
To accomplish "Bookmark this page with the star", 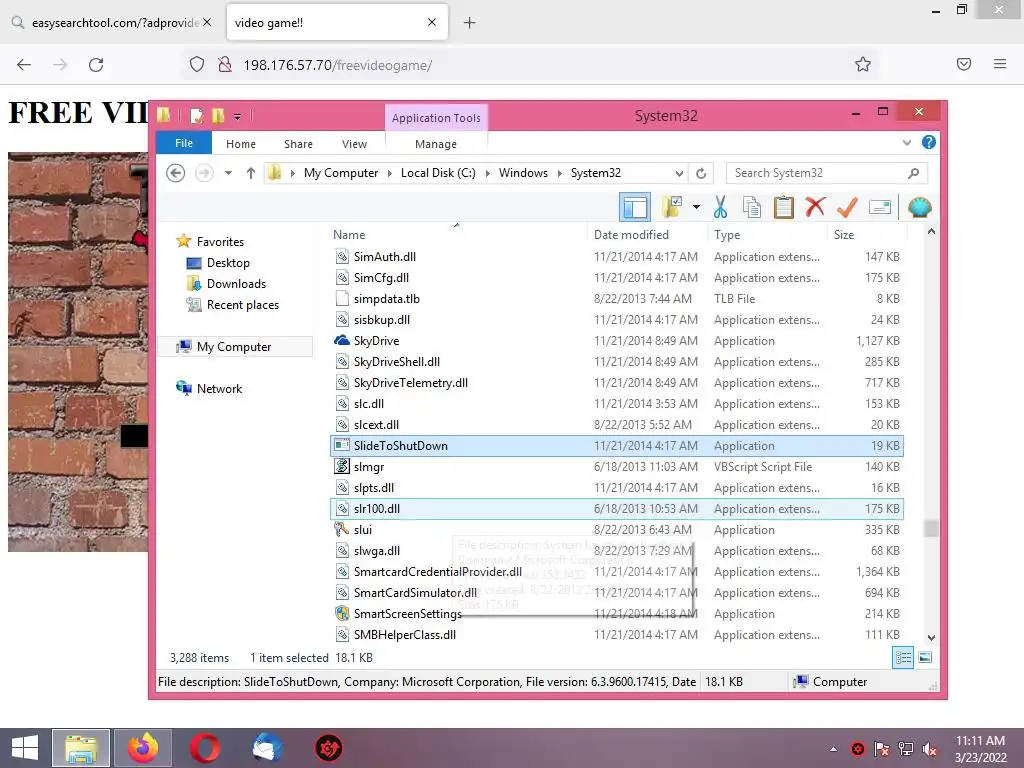I will (x=863, y=64).
